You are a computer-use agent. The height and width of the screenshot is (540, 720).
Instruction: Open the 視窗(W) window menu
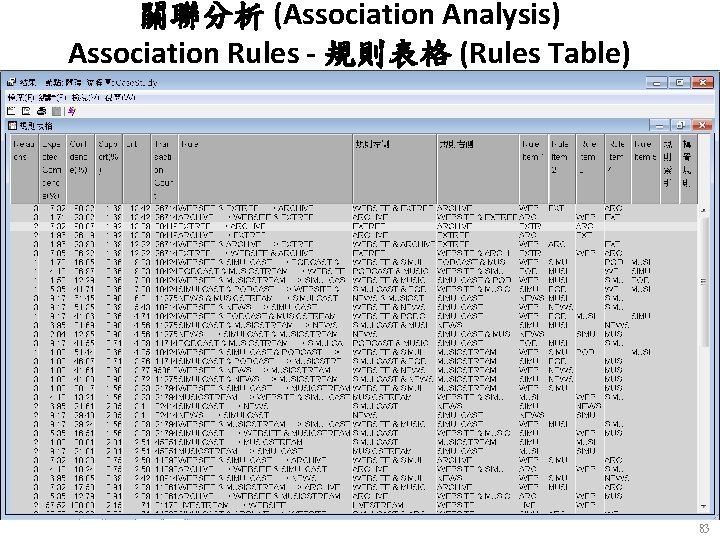(x=120, y=97)
